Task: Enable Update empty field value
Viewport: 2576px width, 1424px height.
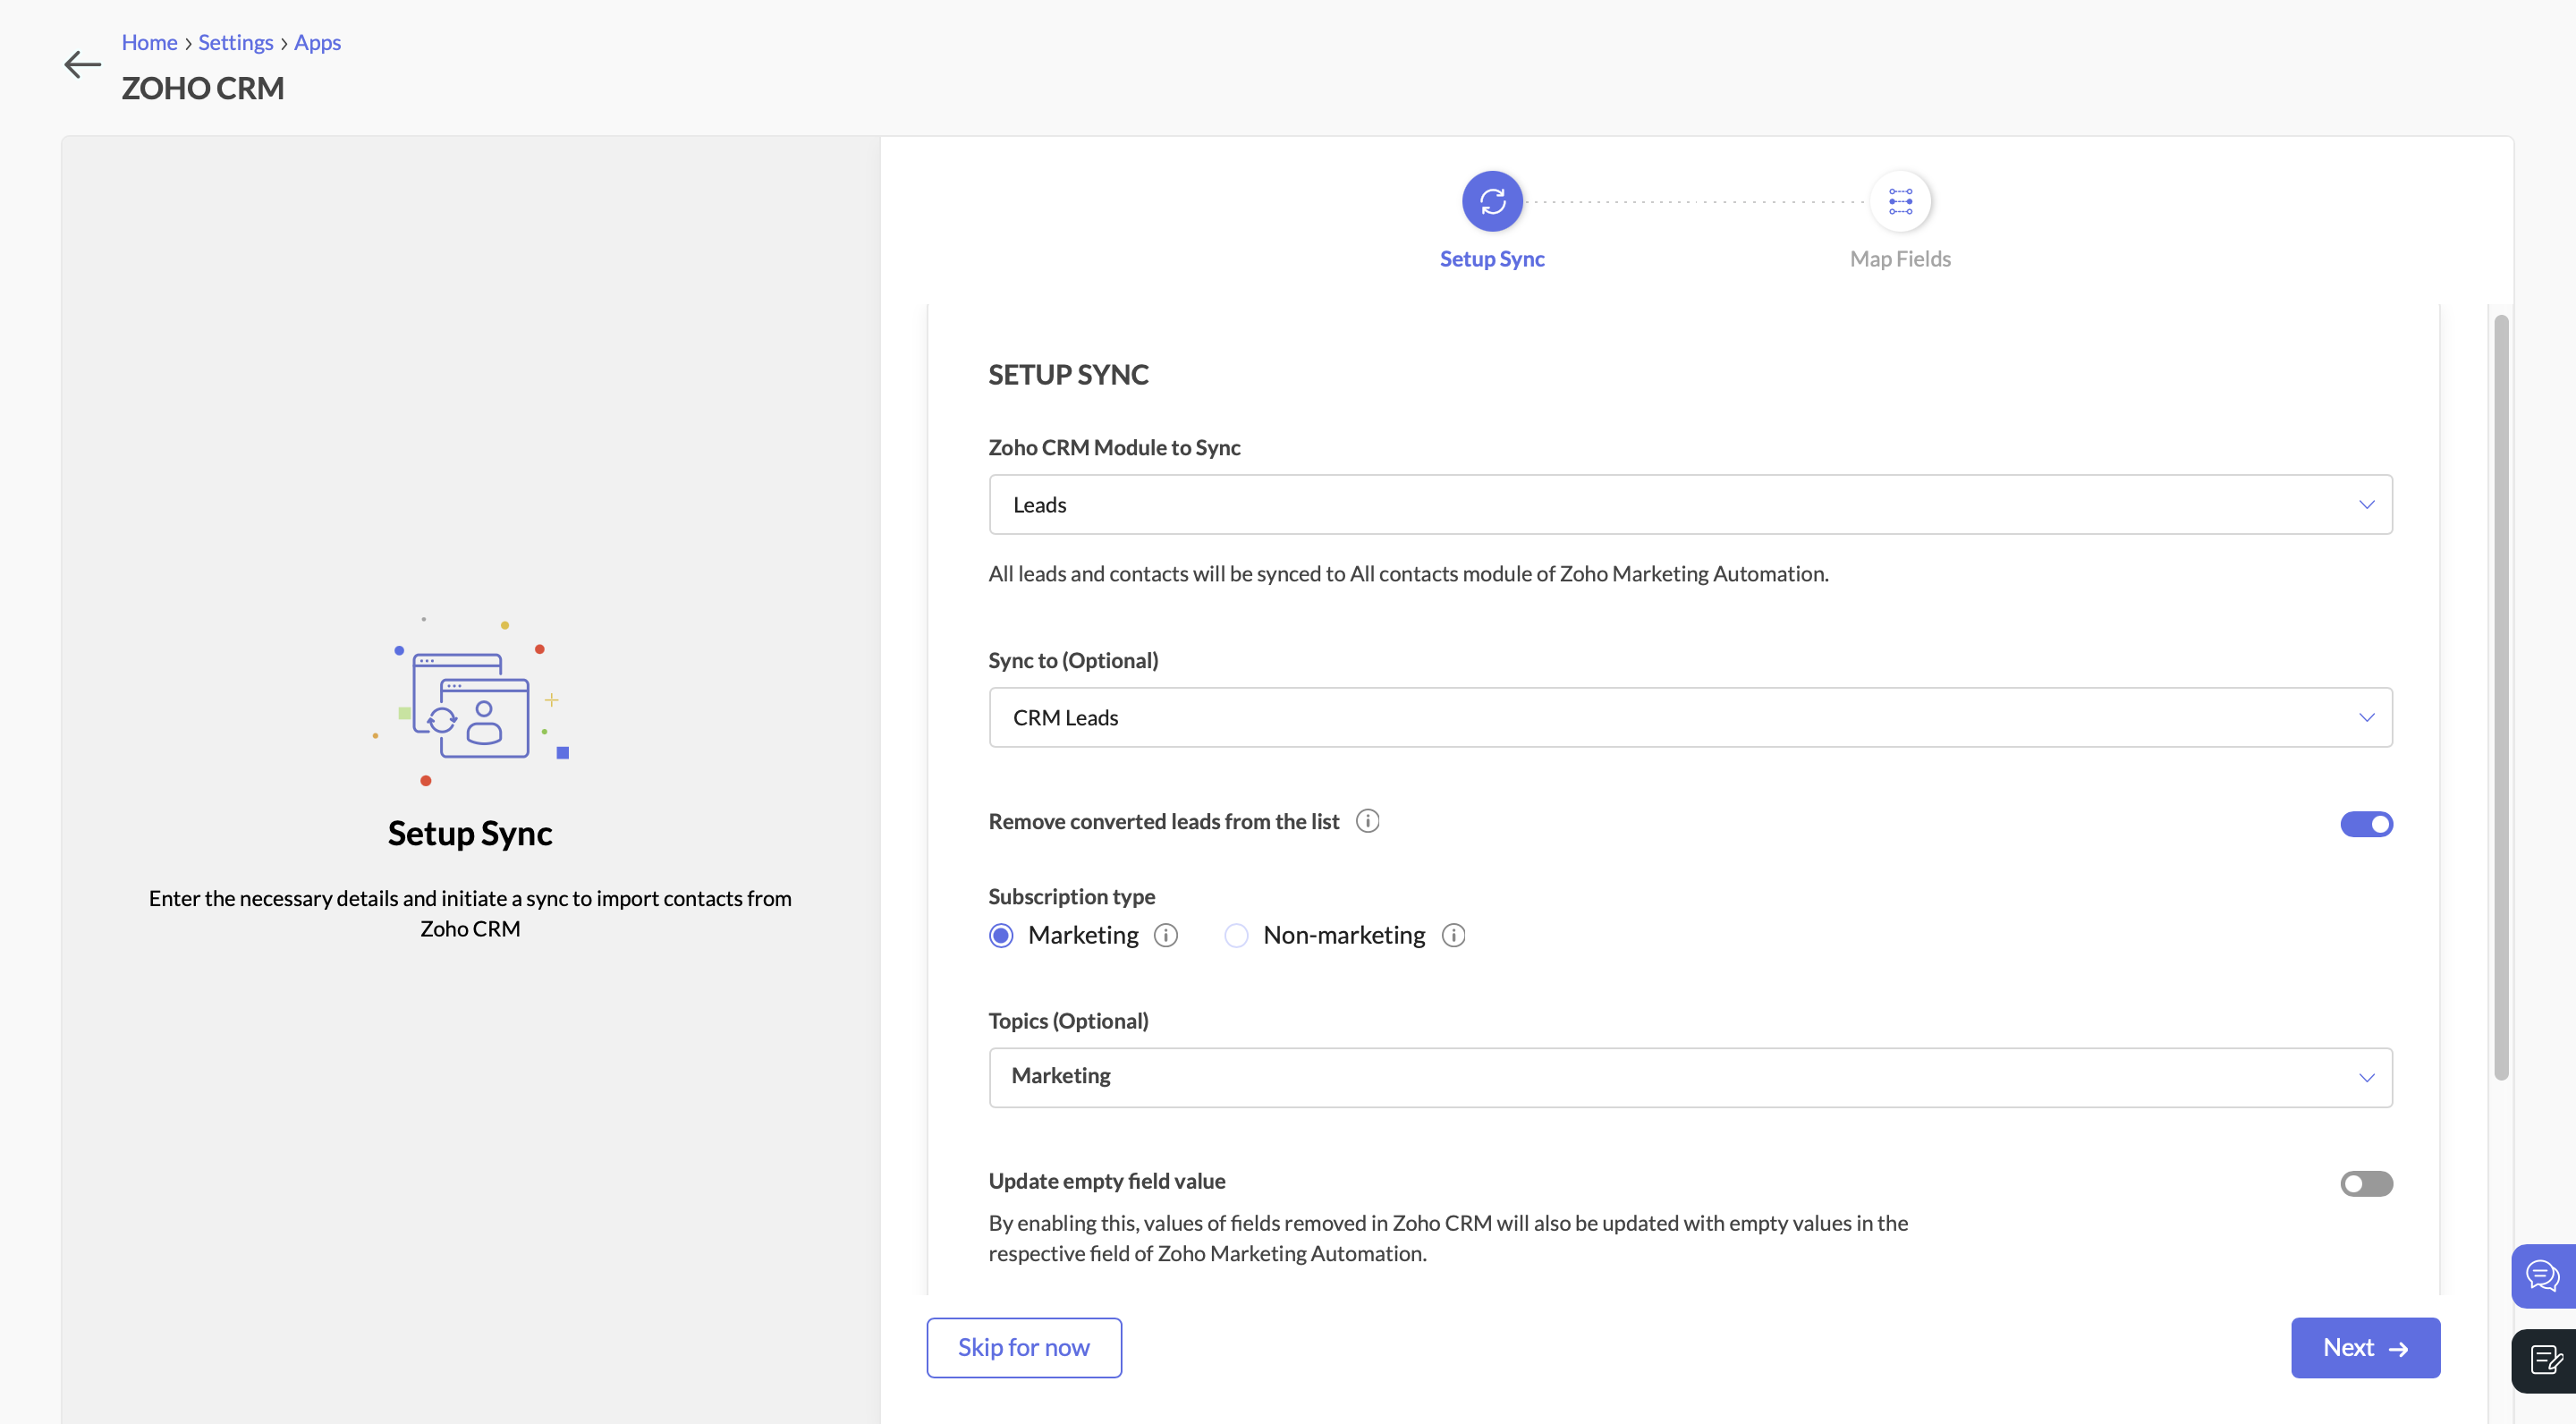Action: (x=2366, y=1184)
